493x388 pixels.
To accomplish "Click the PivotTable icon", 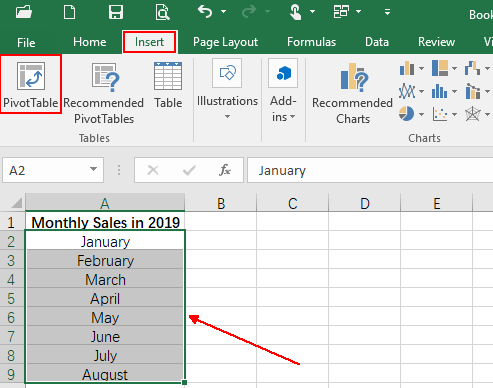I will pos(31,76).
